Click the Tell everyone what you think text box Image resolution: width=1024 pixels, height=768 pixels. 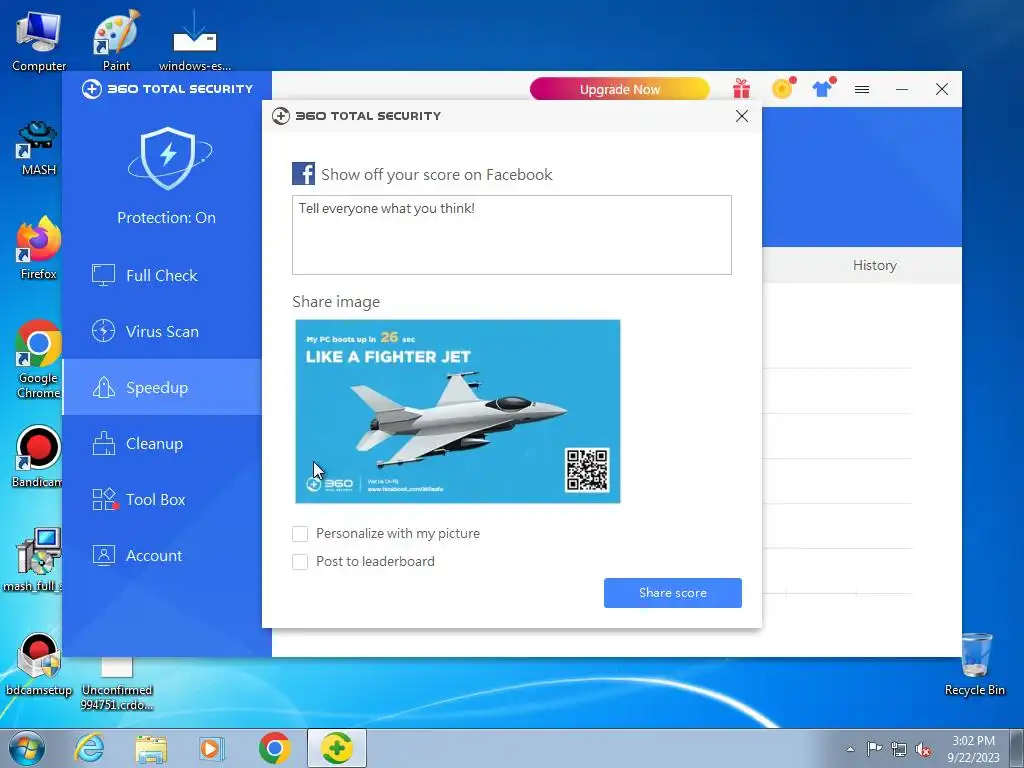click(512, 235)
